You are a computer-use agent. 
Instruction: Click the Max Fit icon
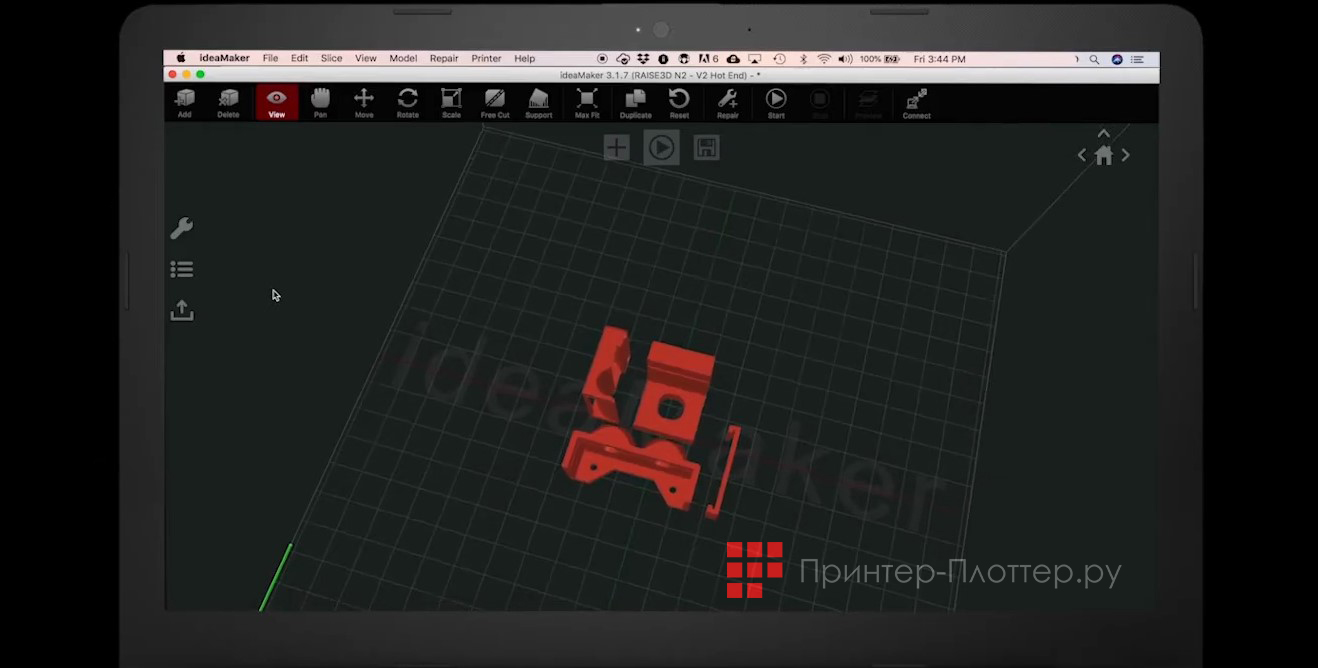pos(587,103)
